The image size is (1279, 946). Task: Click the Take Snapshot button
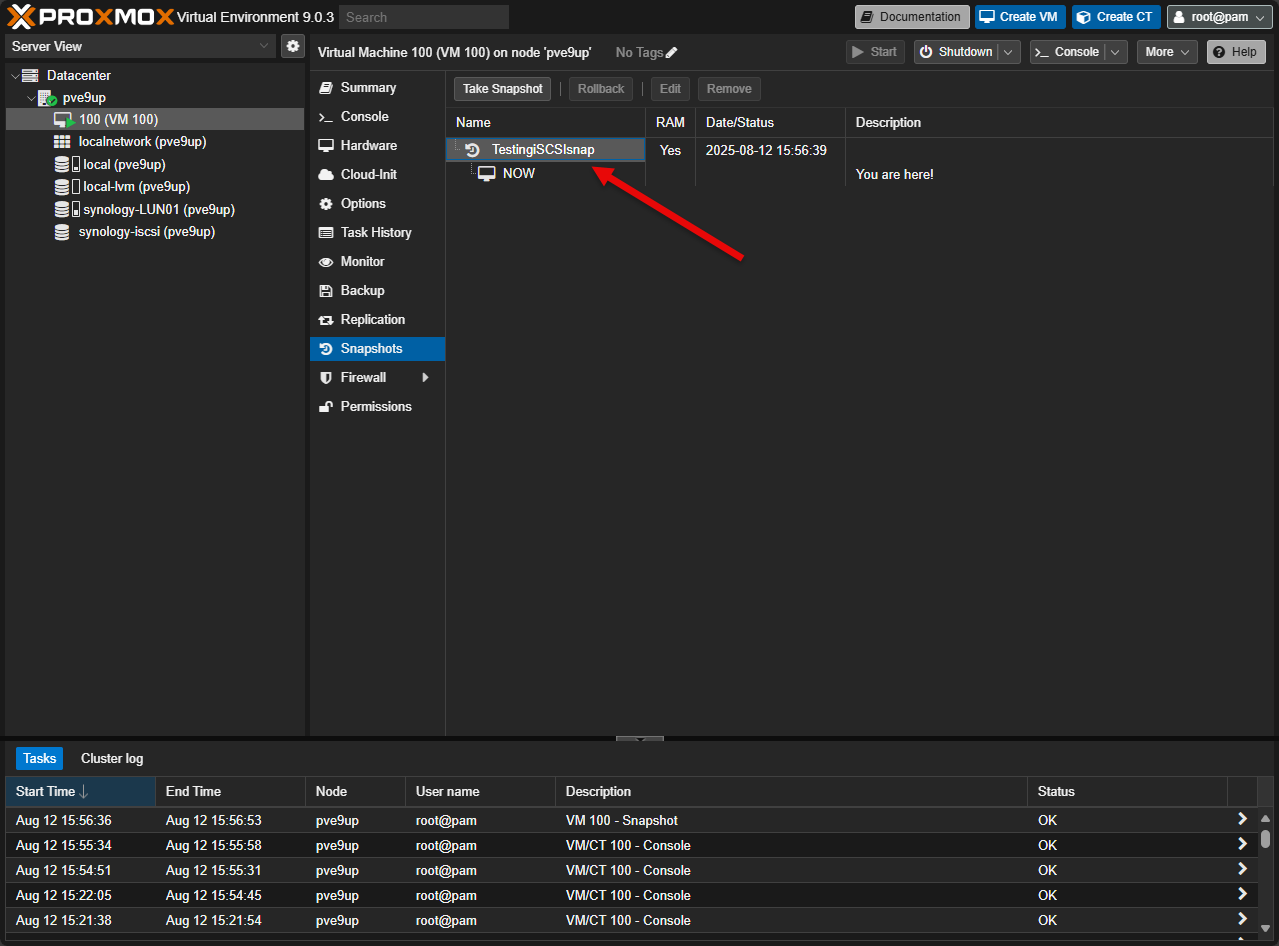(x=502, y=88)
